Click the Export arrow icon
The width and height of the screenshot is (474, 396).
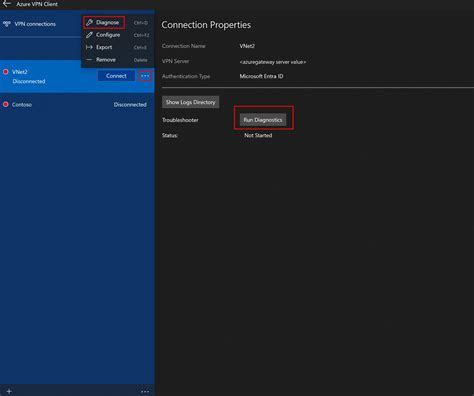(x=89, y=47)
